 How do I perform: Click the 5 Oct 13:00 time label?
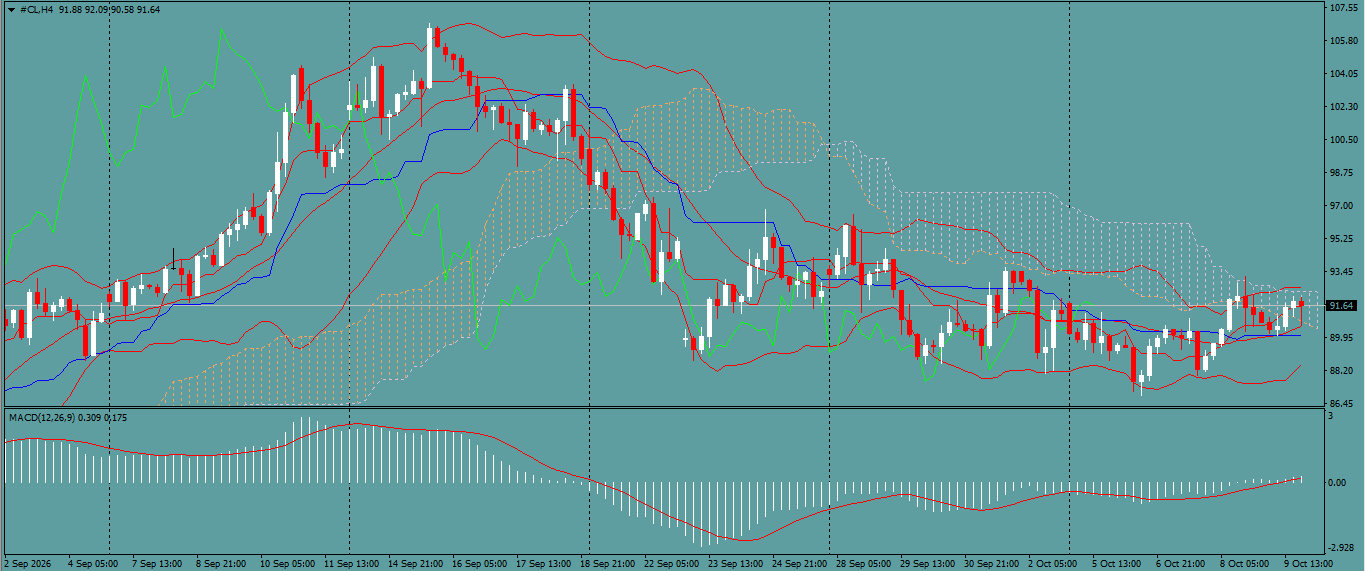tap(1117, 564)
